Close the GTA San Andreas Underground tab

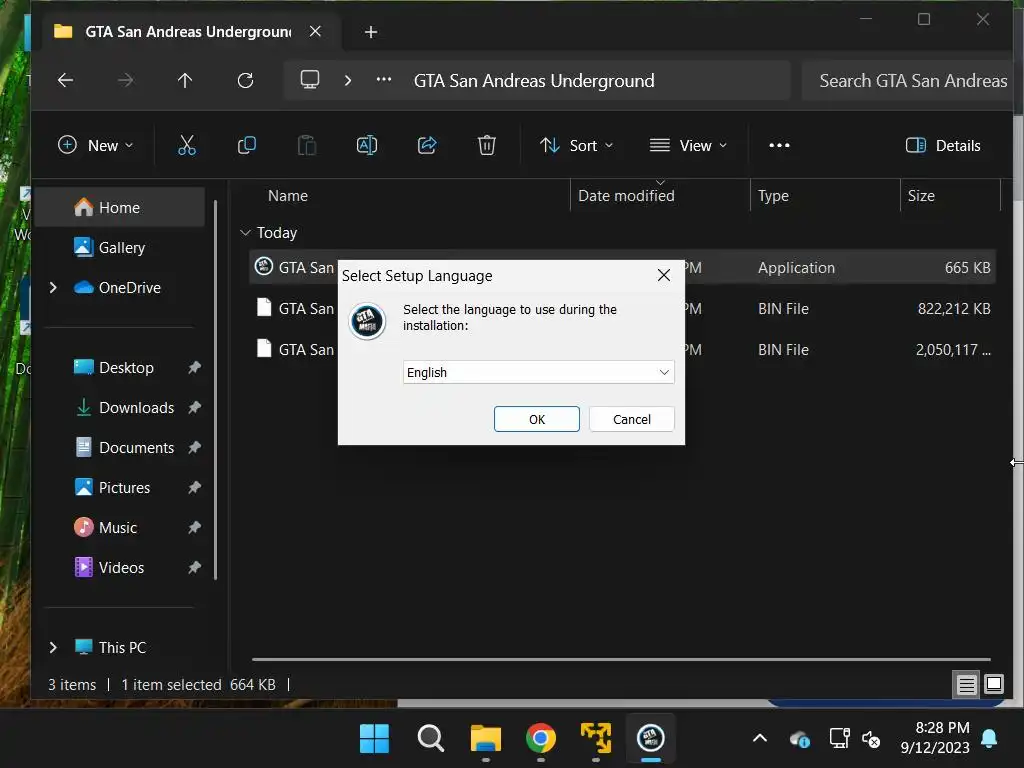point(315,31)
